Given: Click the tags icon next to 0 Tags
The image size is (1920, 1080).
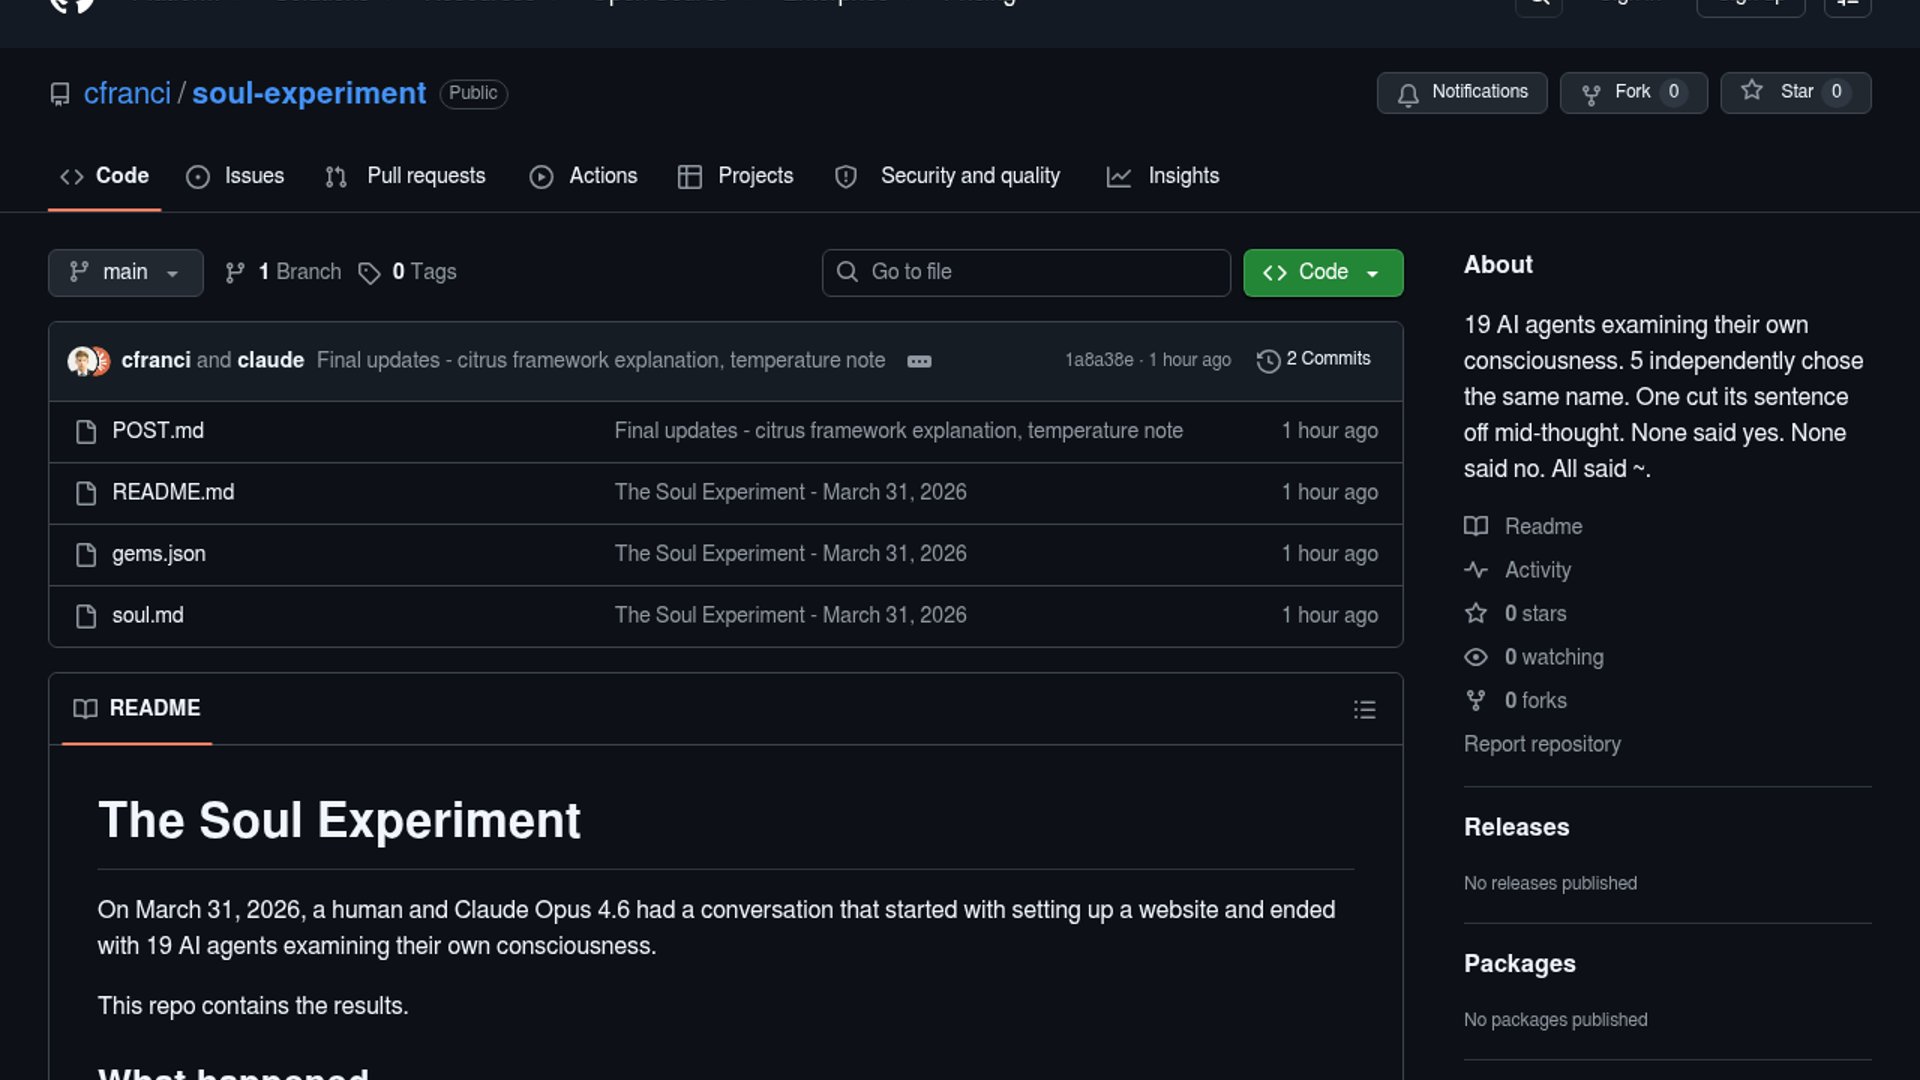Looking at the screenshot, I should click(x=369, y=273).
